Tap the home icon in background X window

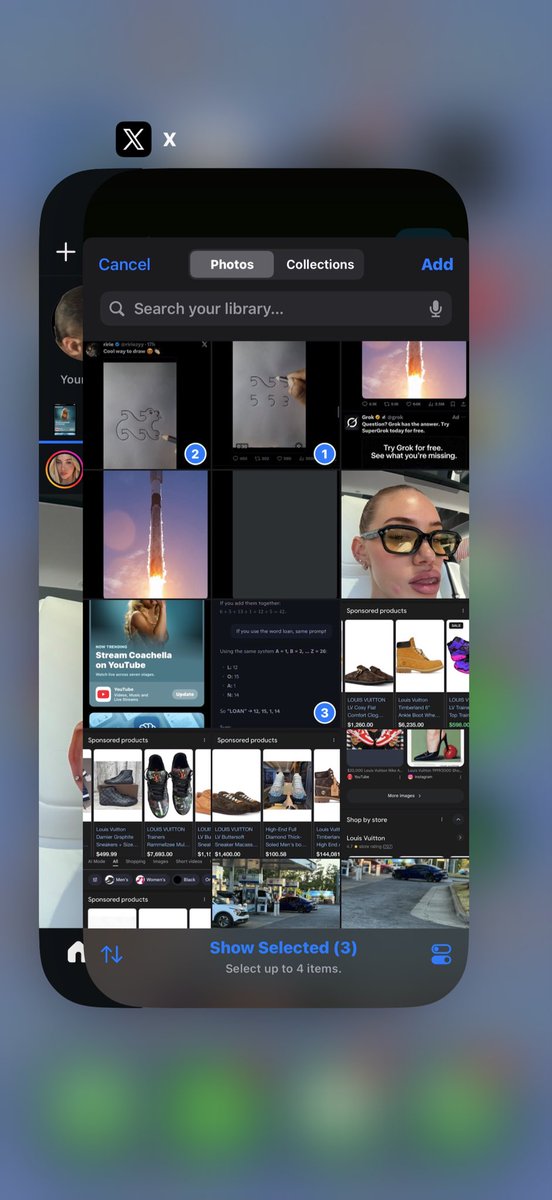pos(76,951)
